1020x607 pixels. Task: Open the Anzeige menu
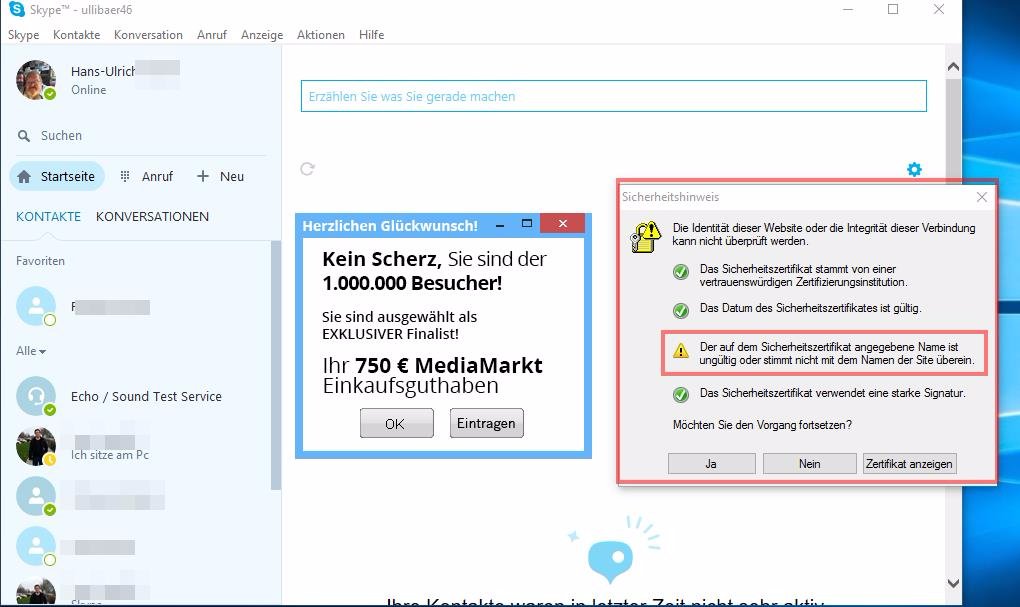[x=262, y=34]
